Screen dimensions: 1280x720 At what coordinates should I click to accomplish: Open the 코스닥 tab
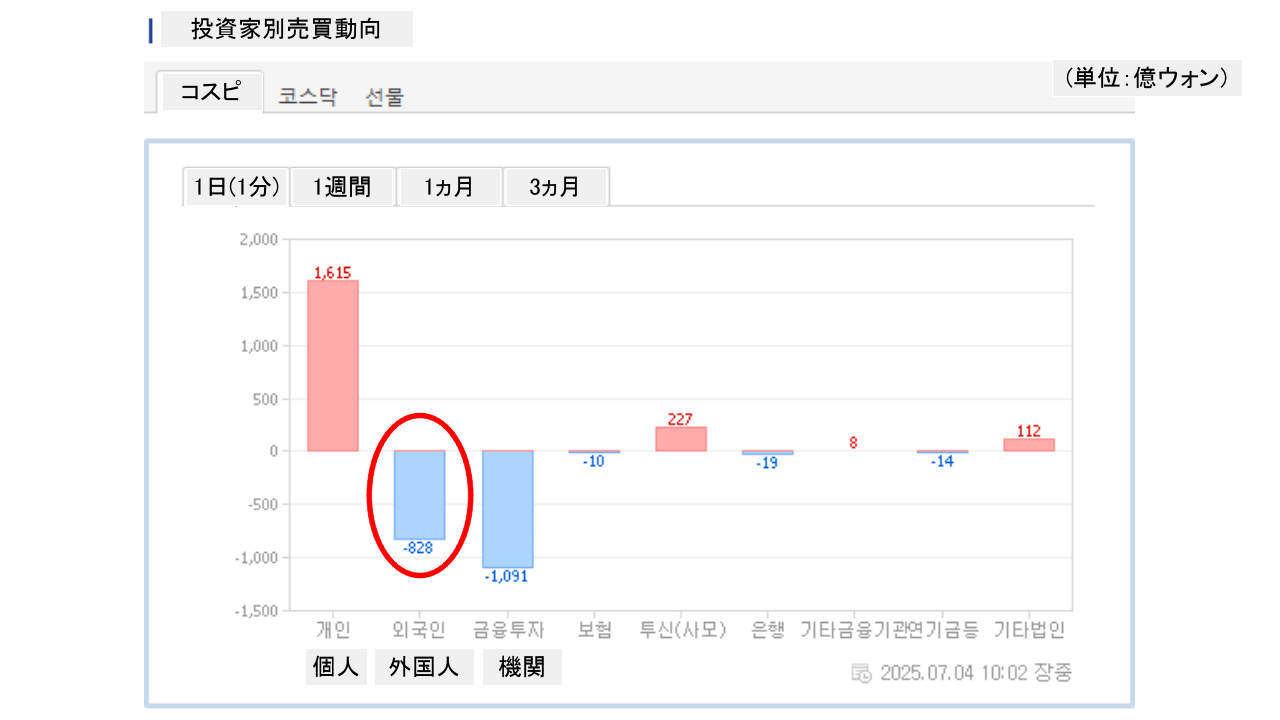[308, 97]
